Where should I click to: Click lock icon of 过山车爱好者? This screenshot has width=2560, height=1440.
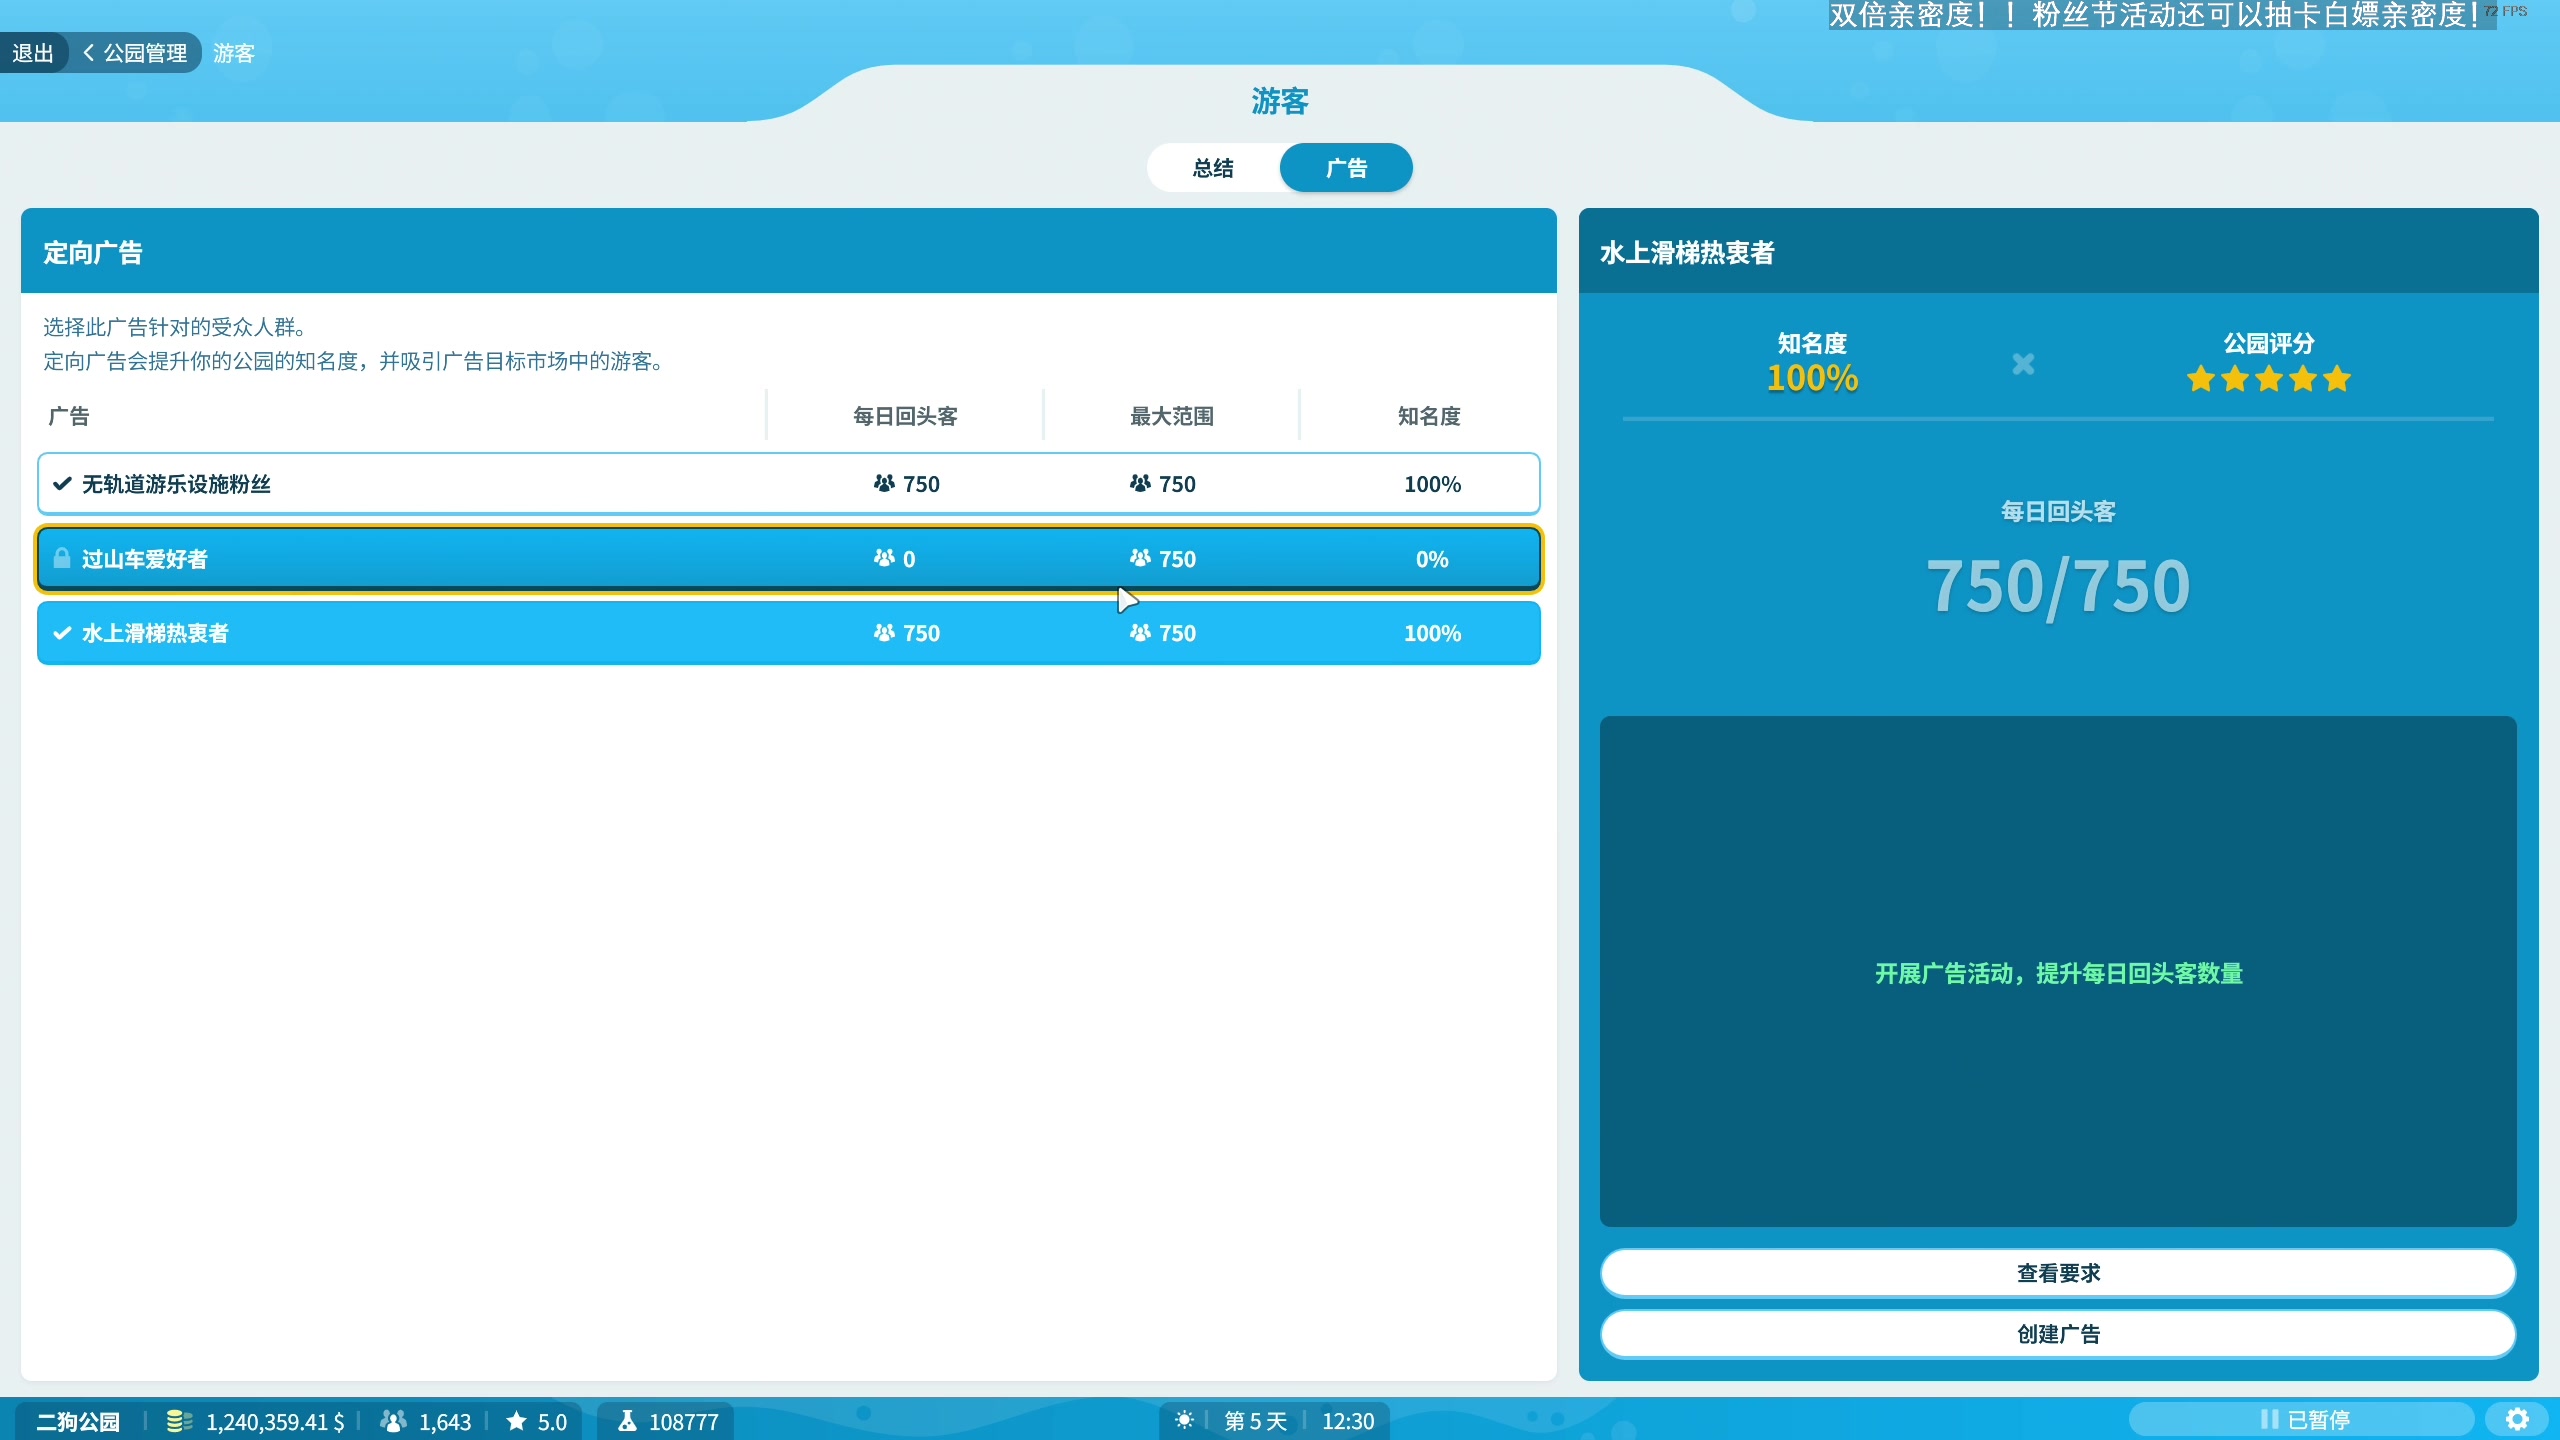tap(62, 558)
